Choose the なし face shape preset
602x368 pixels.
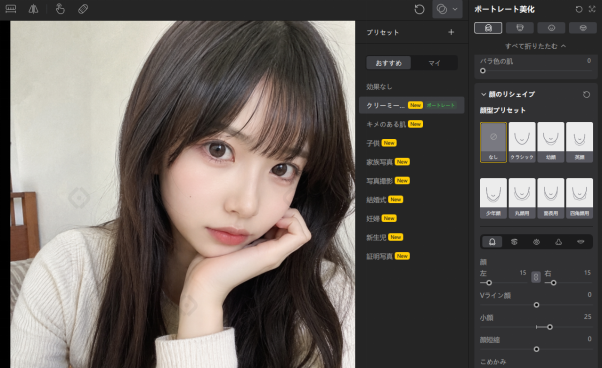click(x=493, y=142)
